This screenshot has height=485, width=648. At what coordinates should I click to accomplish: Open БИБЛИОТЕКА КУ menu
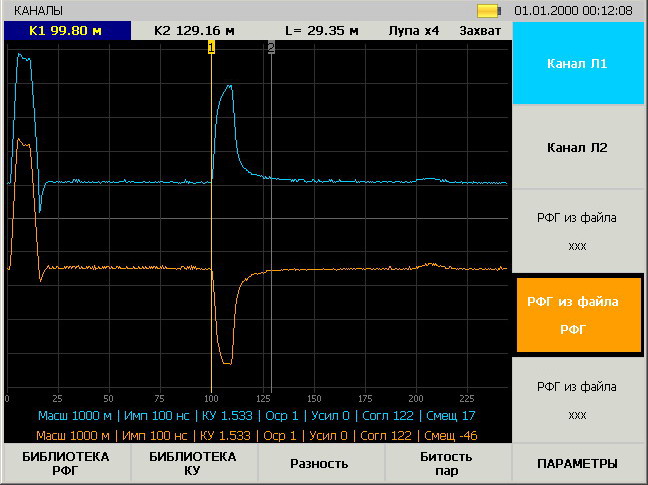point(193,464)
